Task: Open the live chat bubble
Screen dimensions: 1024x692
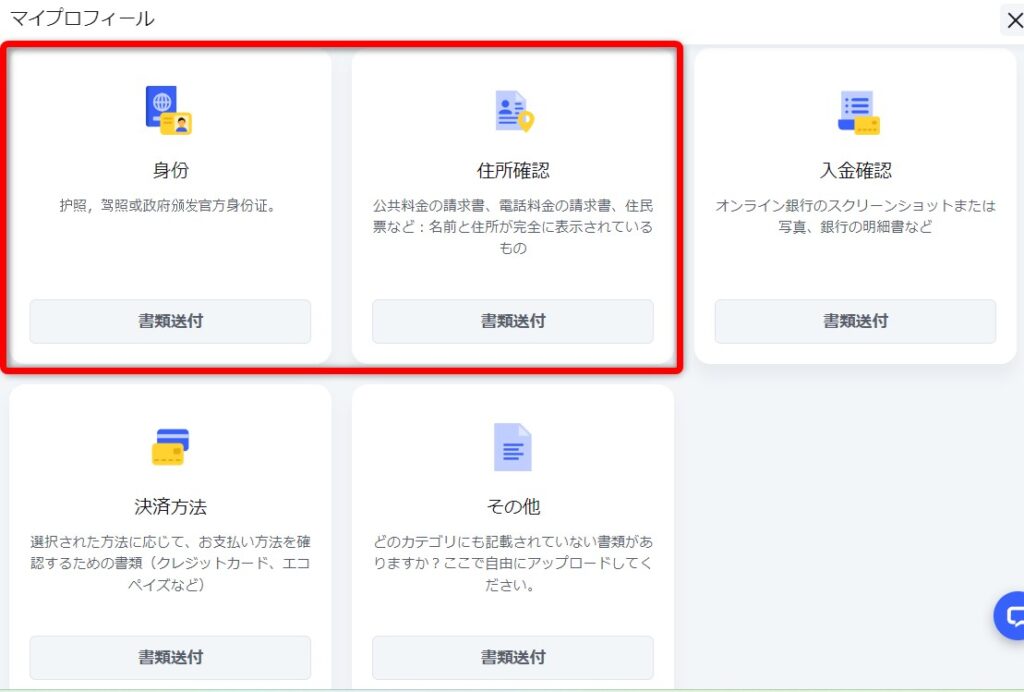Action: coord(1010,616)
